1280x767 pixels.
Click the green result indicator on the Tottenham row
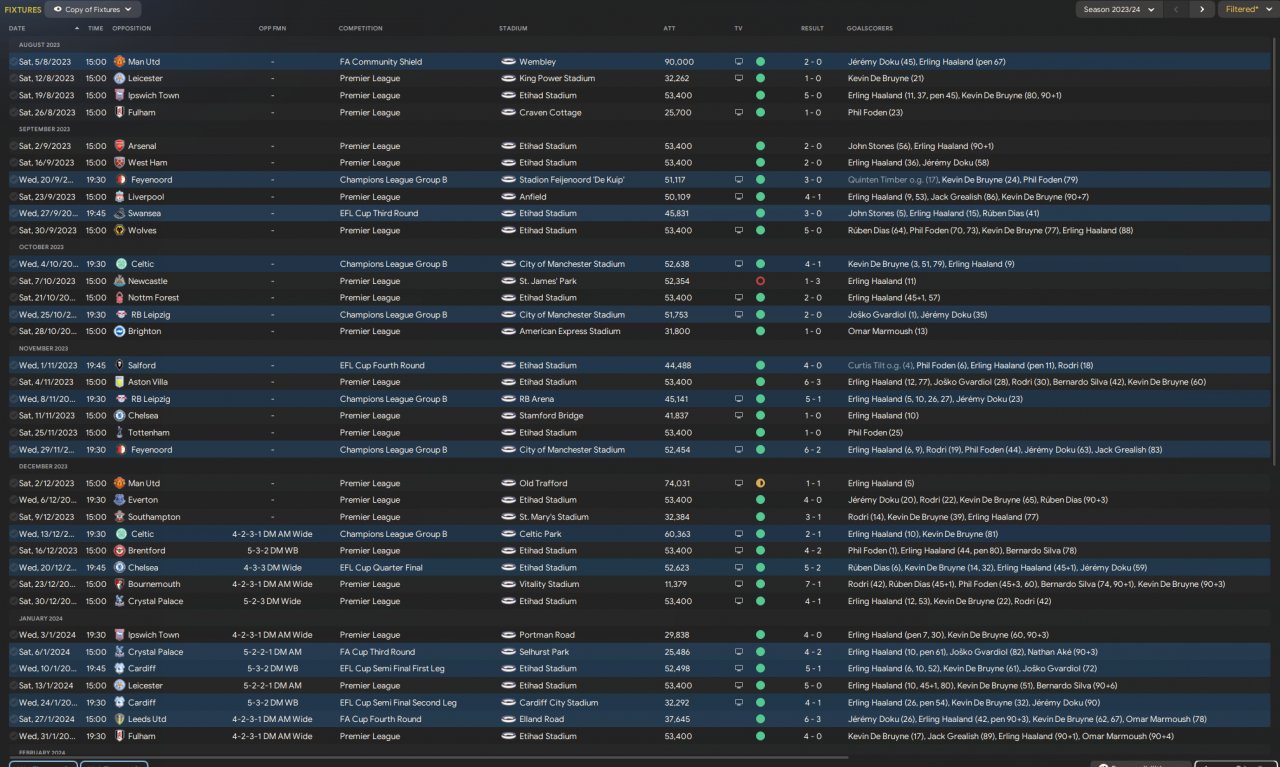coord(760,433)
